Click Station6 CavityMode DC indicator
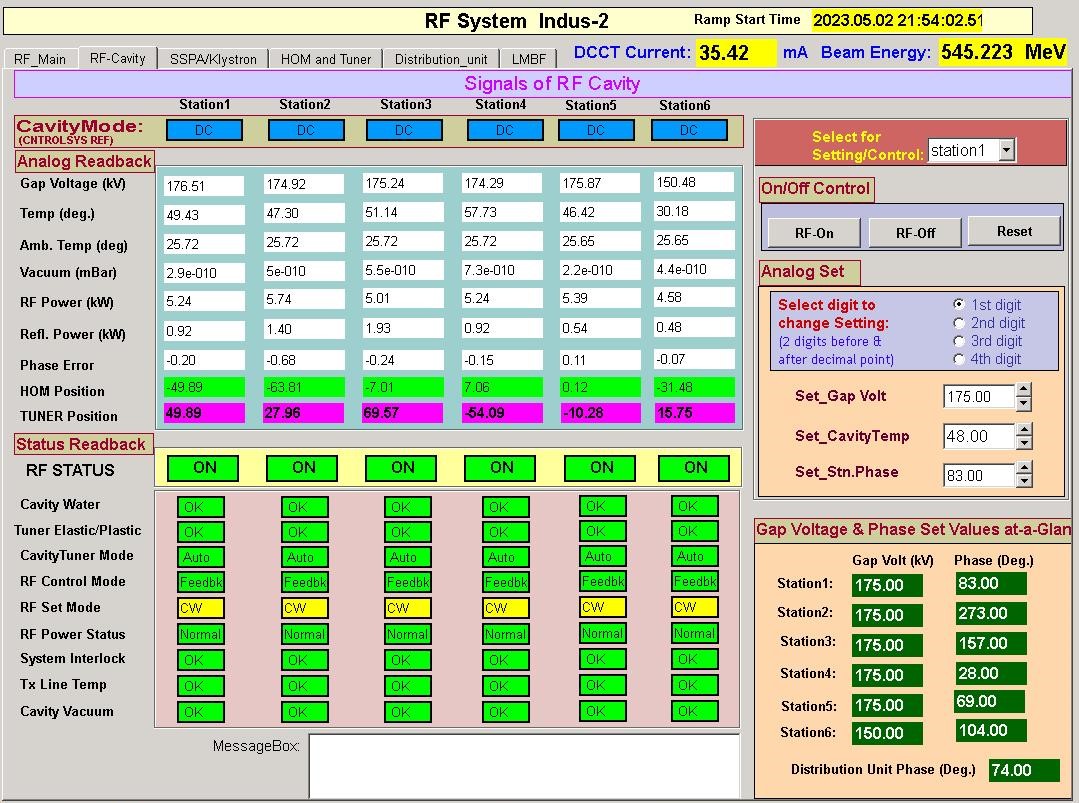Image resolution: width=1079 pixels, height=803 pixels. tap(689, 130)
